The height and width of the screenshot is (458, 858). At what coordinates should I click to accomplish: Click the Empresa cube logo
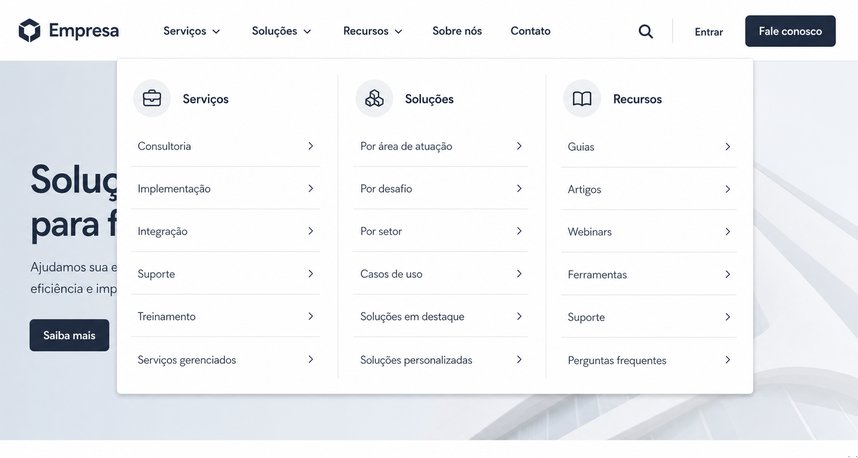pyautogui.click(x=30, y=31)
